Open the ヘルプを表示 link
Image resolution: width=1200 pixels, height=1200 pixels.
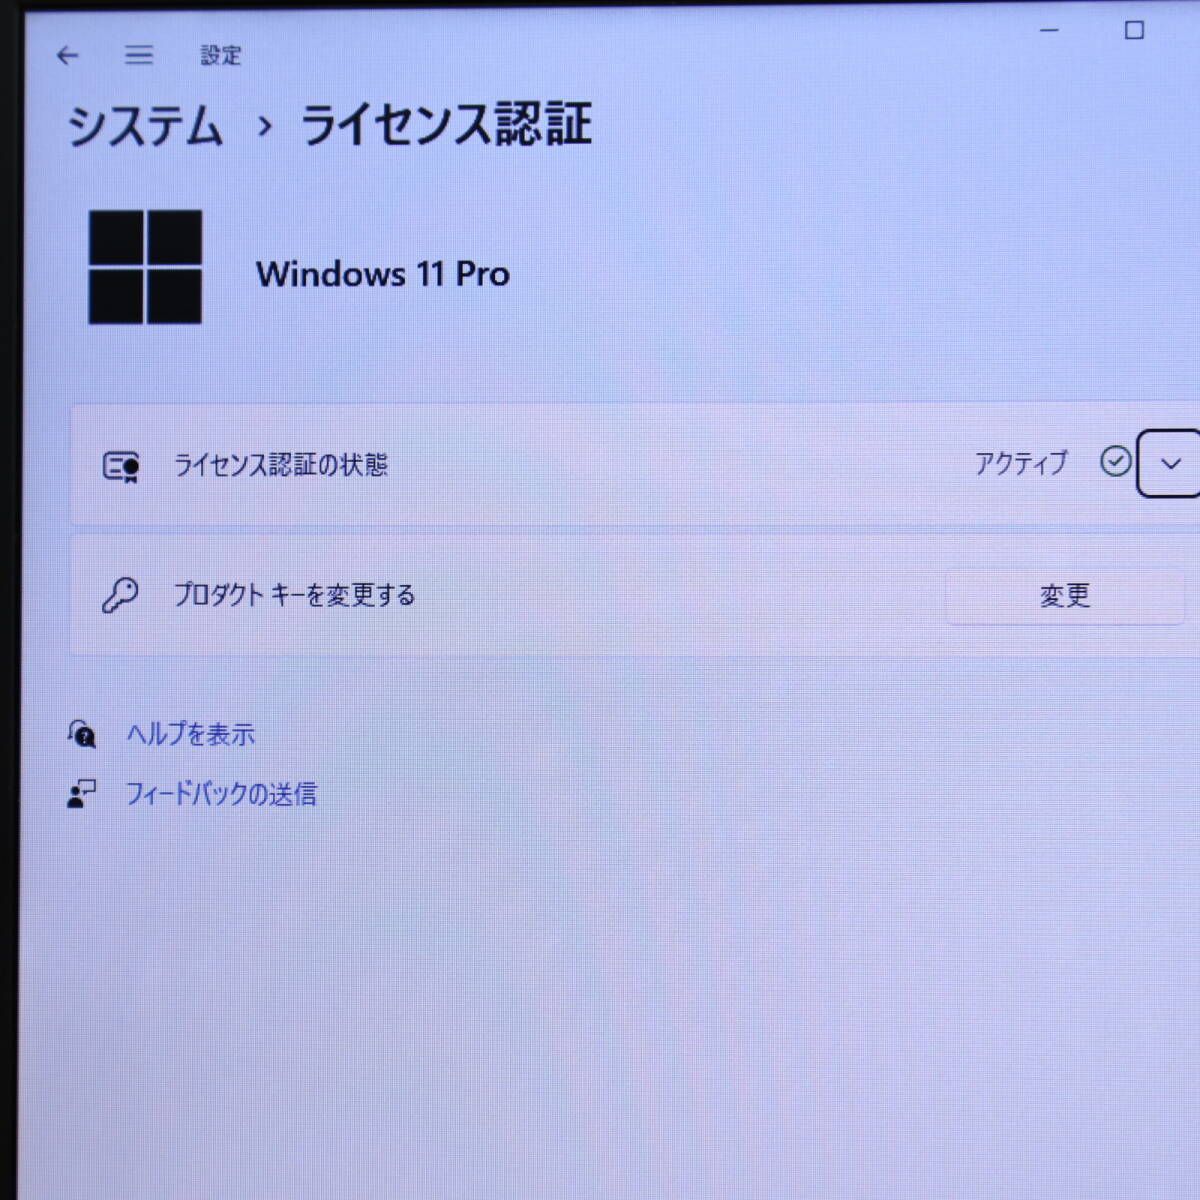point(190,734)
